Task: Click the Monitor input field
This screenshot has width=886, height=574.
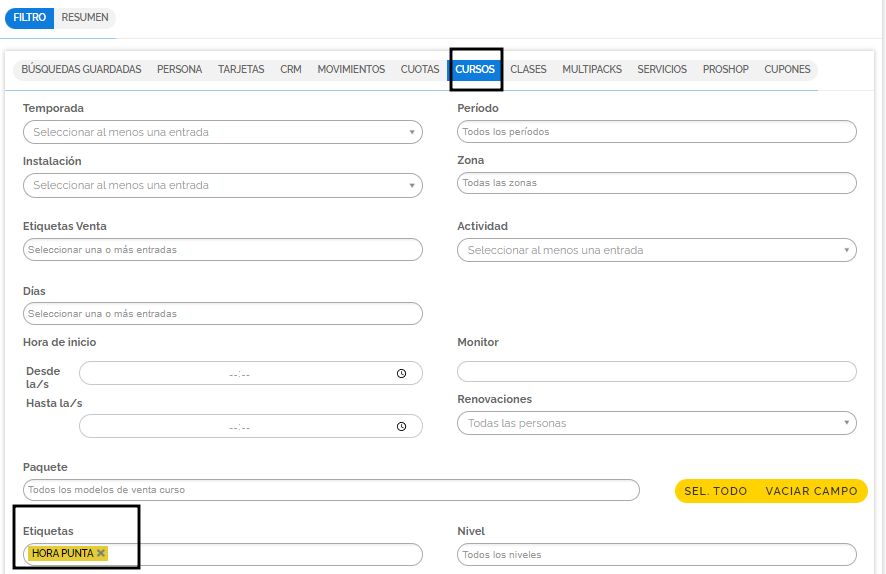Action: tap(657, 372)
